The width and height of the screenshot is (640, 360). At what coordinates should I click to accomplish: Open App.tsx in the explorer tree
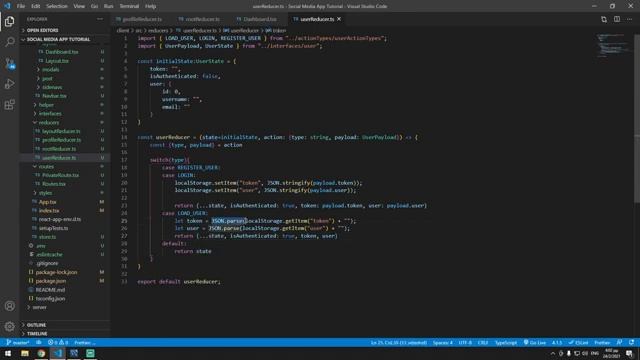(47, 202)
